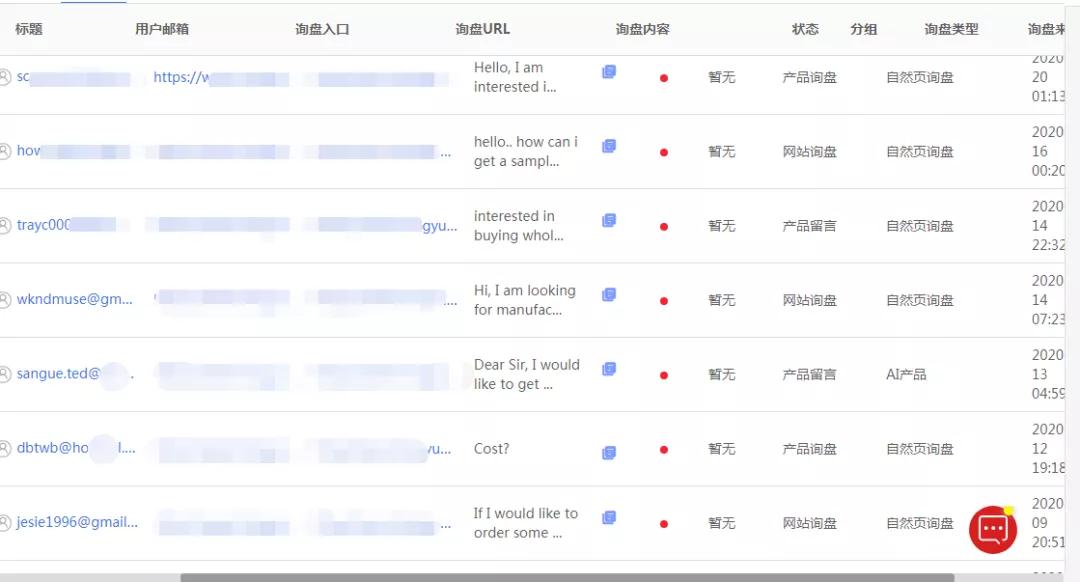Viewport: 1080px width, 582px height.
Task: Click user avatar icon beside wkndmuse email
Action: (5, 300)
